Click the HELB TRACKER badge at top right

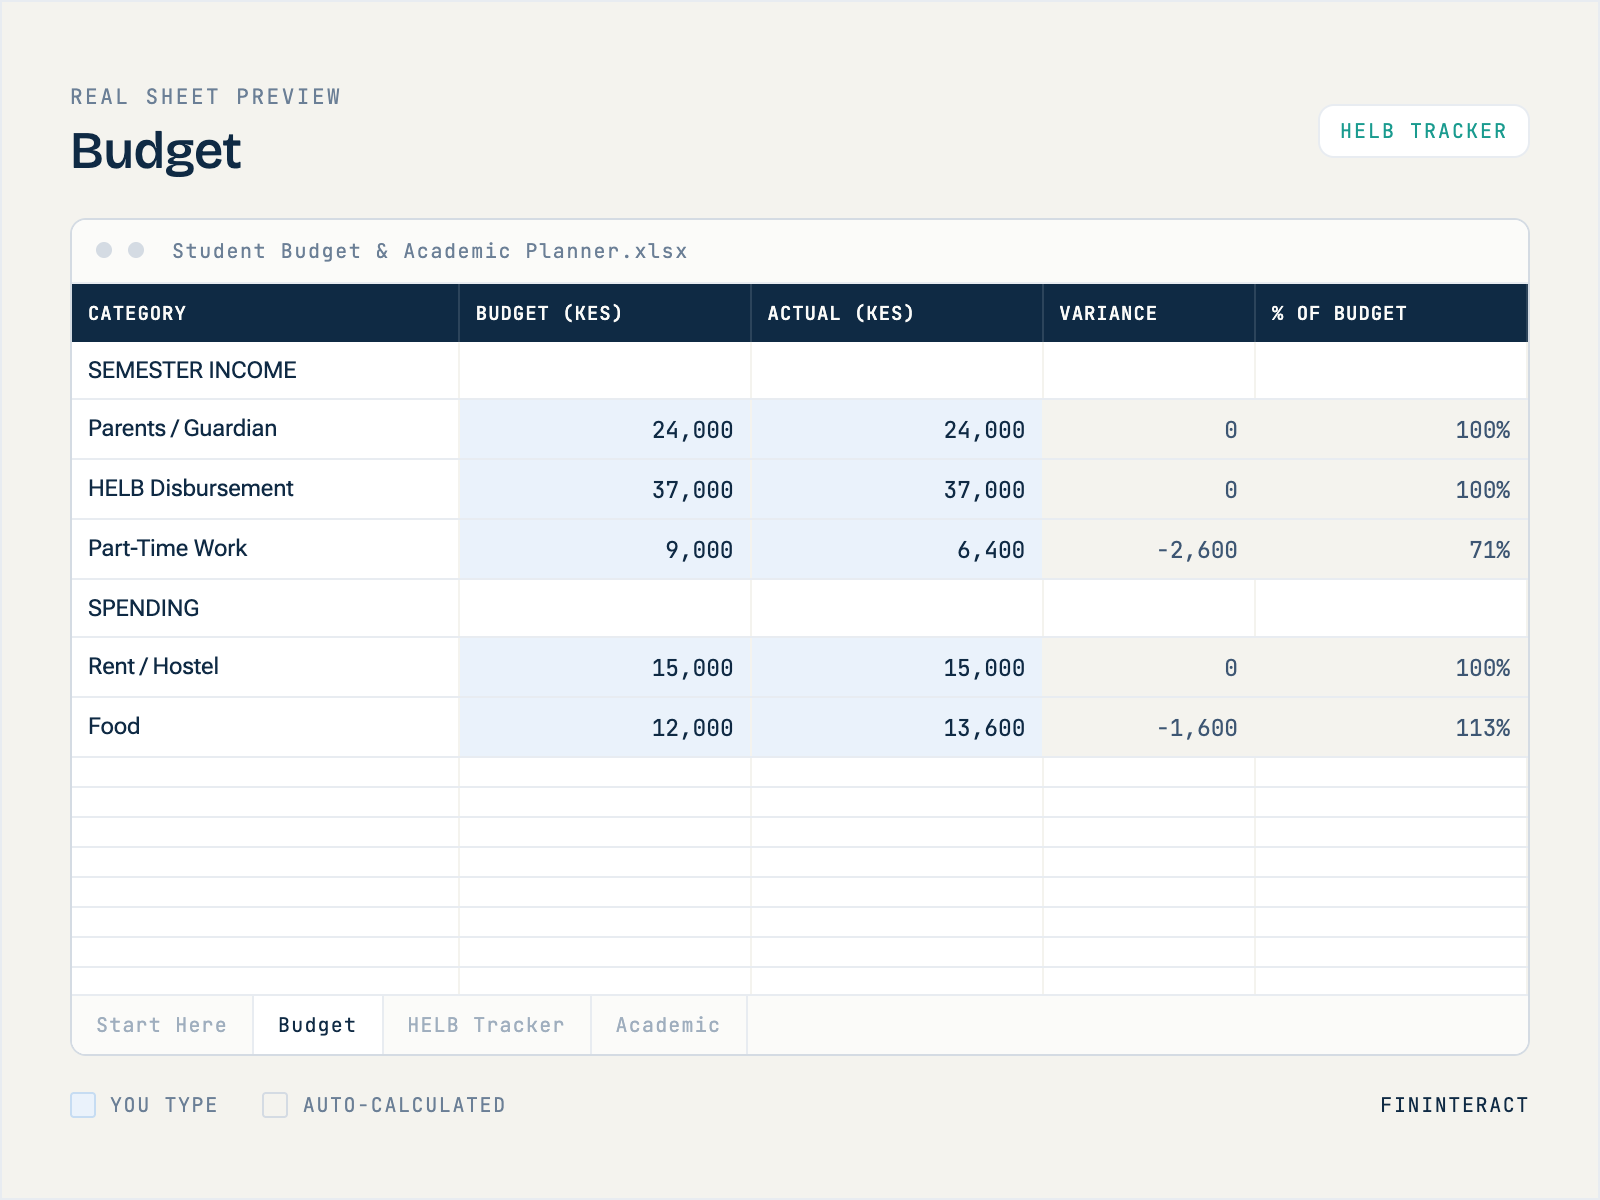click(1423, 131)
